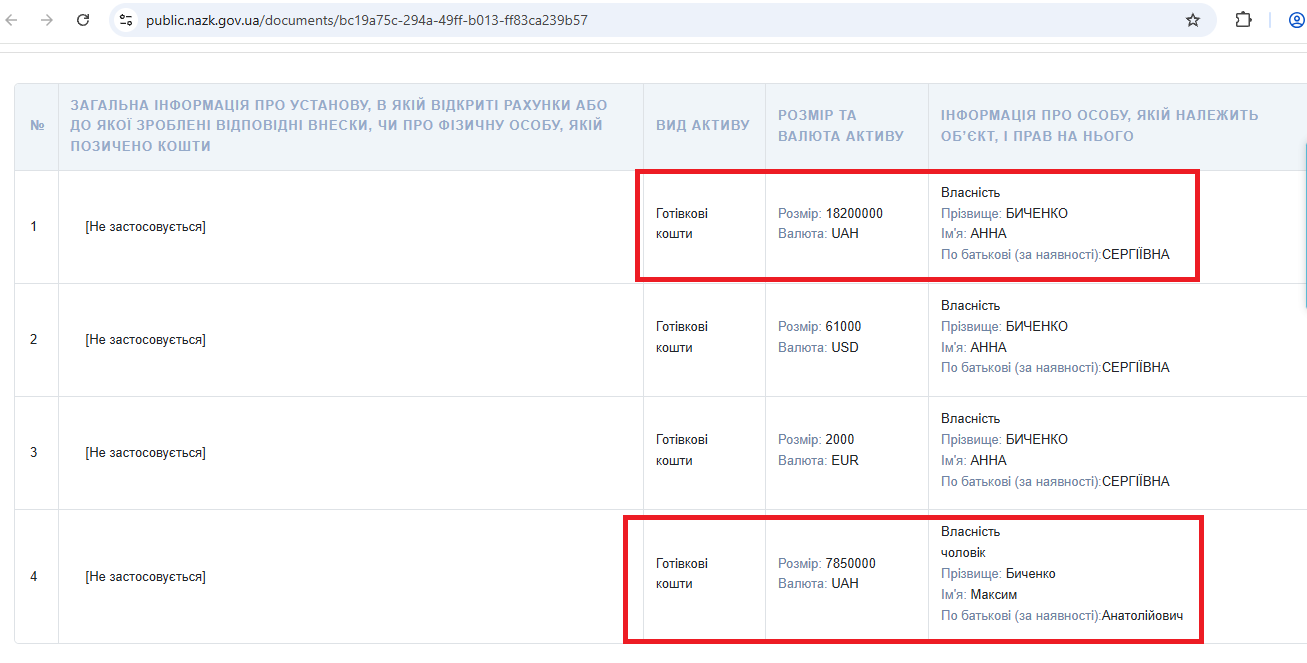Screen dimensions: 1307x663
Task: Open the browser profile icon
Action: click(1295, 20)
